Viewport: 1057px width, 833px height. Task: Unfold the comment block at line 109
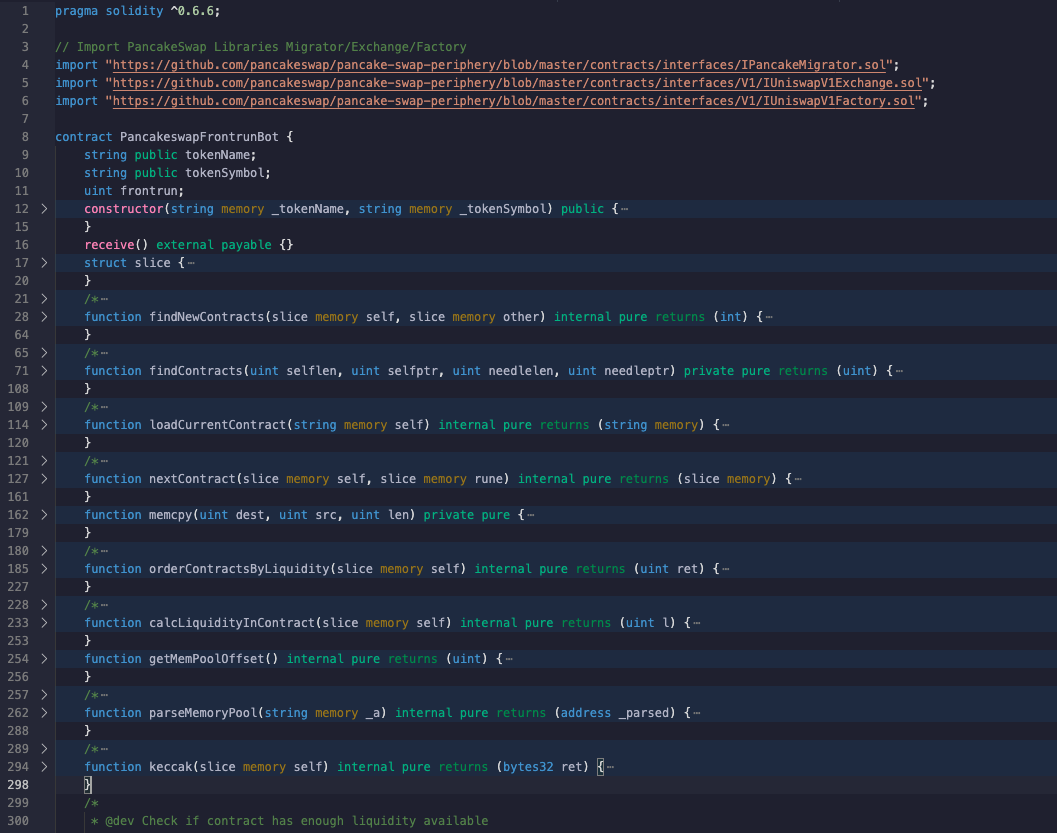pyautogui.click(x=44, y=406)
